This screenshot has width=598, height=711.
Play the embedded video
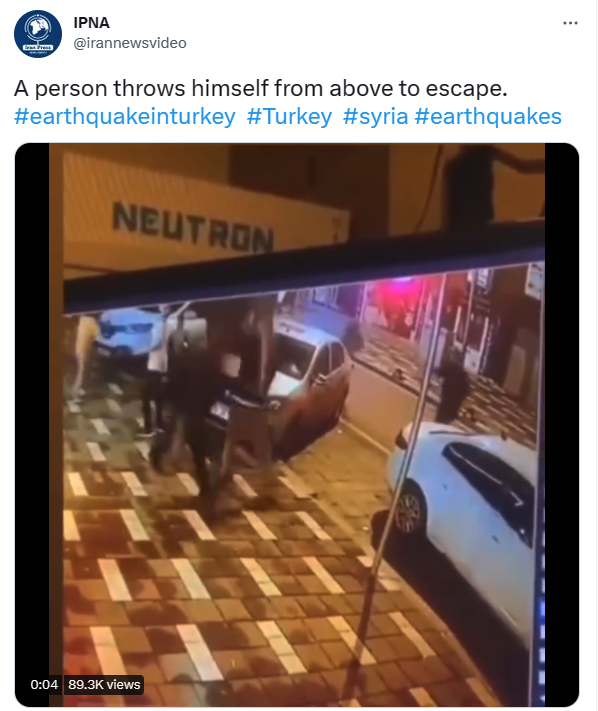pyautogui.click(x=297, y=424)
